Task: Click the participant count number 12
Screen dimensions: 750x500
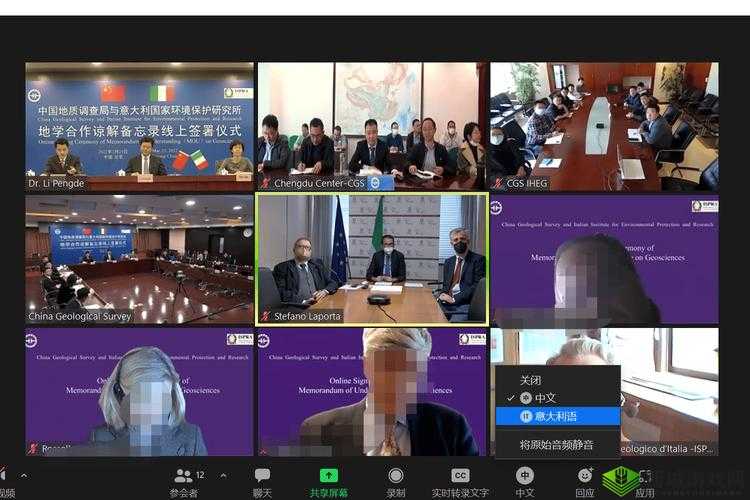Action: pyautogui.click(x=200, y=474)
